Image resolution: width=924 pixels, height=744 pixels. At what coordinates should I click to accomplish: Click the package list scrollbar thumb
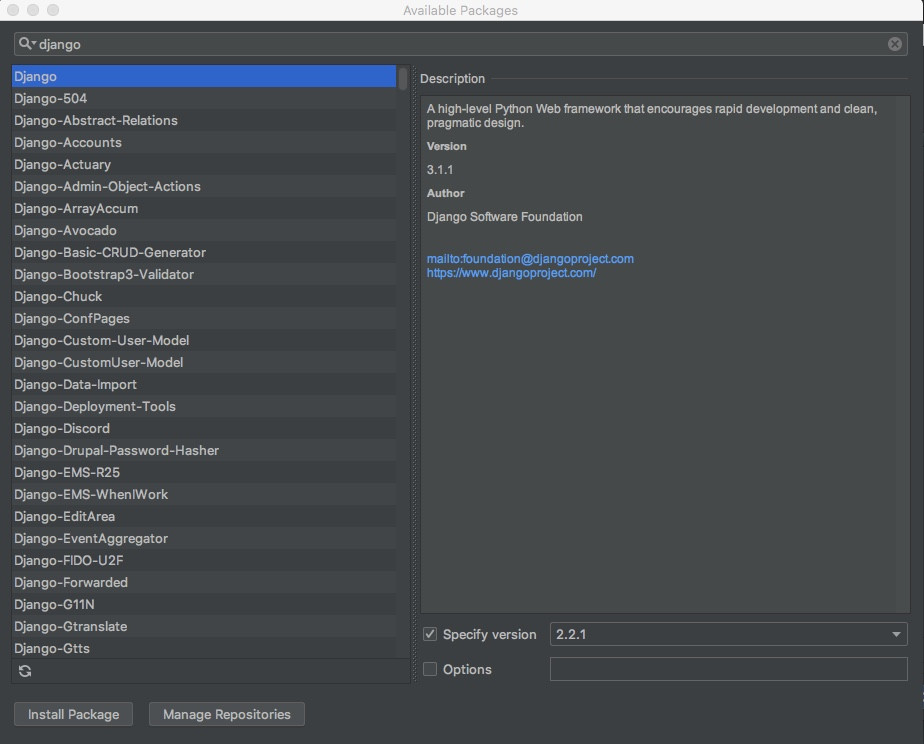point(402,78)
